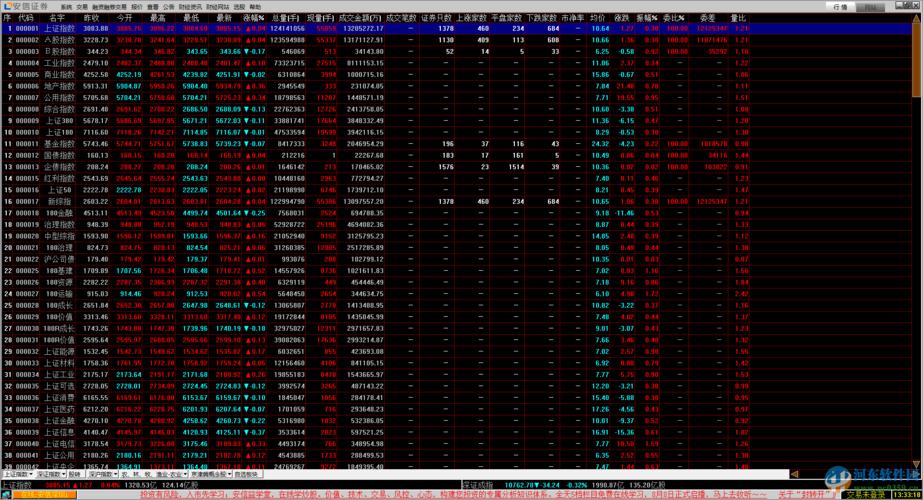Open the 系统 menu

(x=66, y=7)
